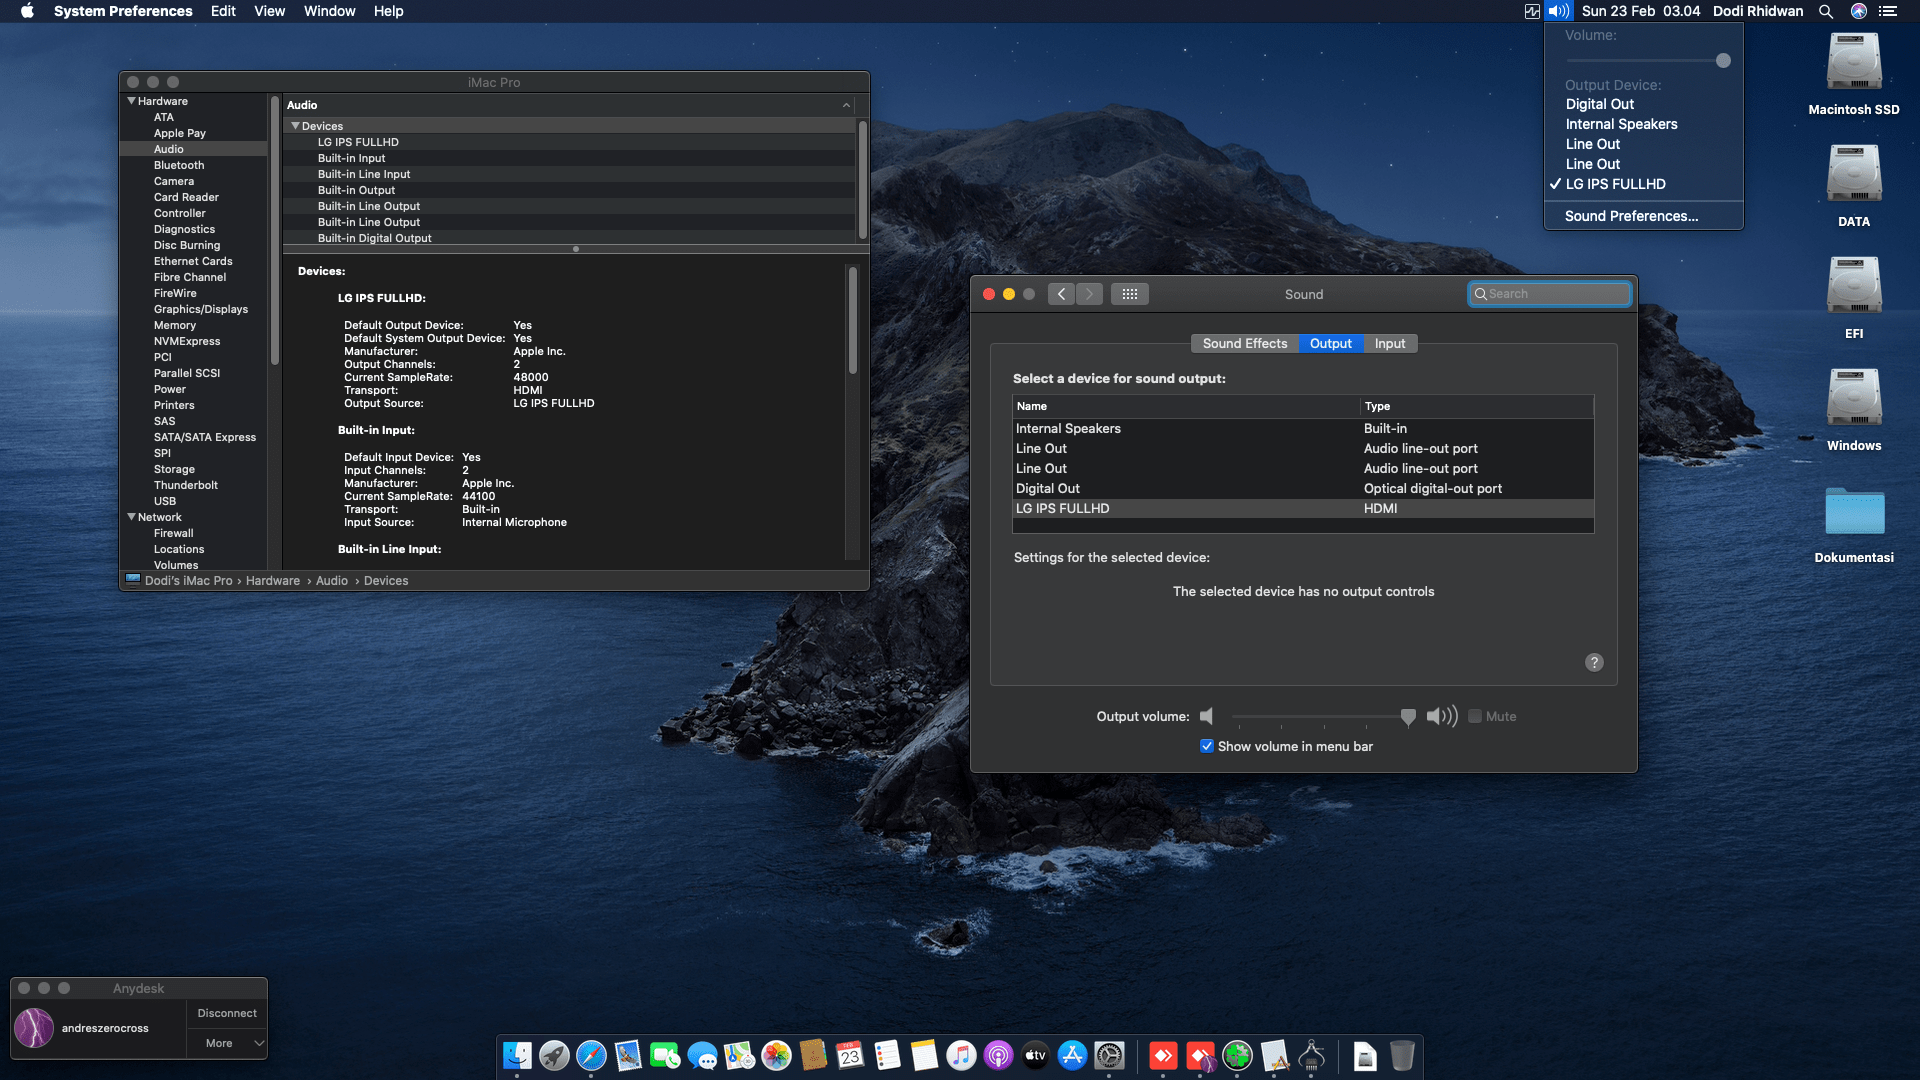Click the hardware sidebar scrollbar
The width and height of the screenshot is (1920, 1080).
coord(274,230)
